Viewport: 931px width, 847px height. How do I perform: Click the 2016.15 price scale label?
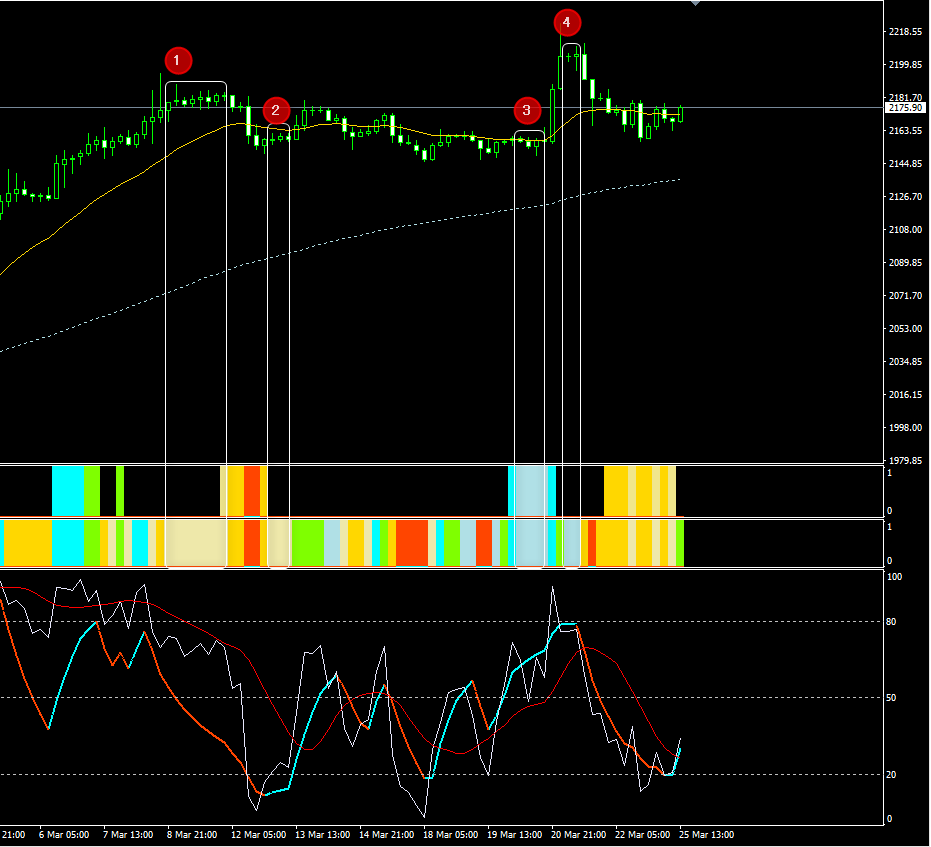coord(905,394)
